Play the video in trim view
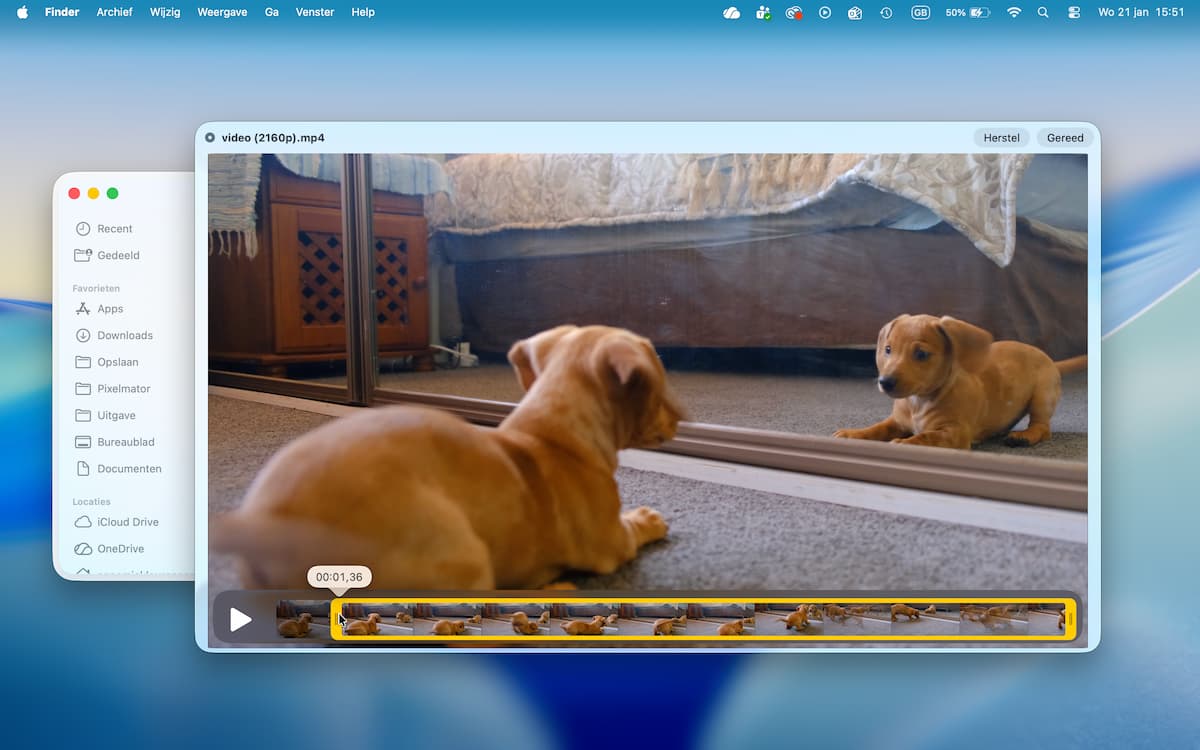This screenshot has height=750, width=1200. [240, 620]
